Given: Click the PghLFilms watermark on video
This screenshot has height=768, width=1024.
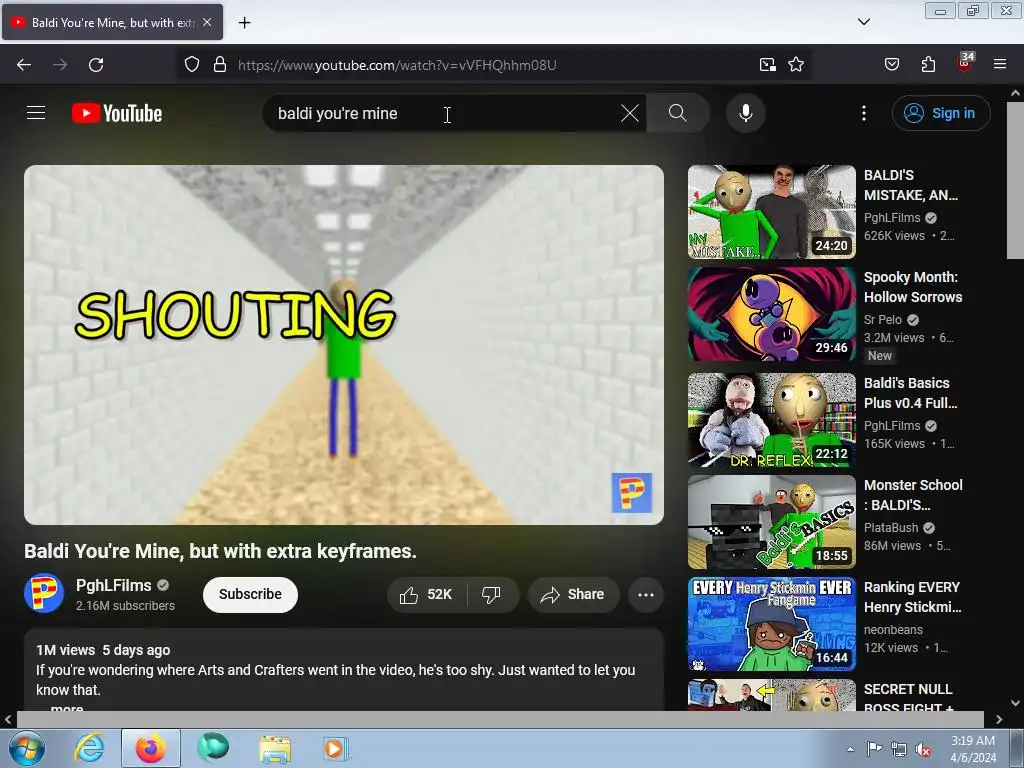Looking at the screenshot, I should 632,492.
